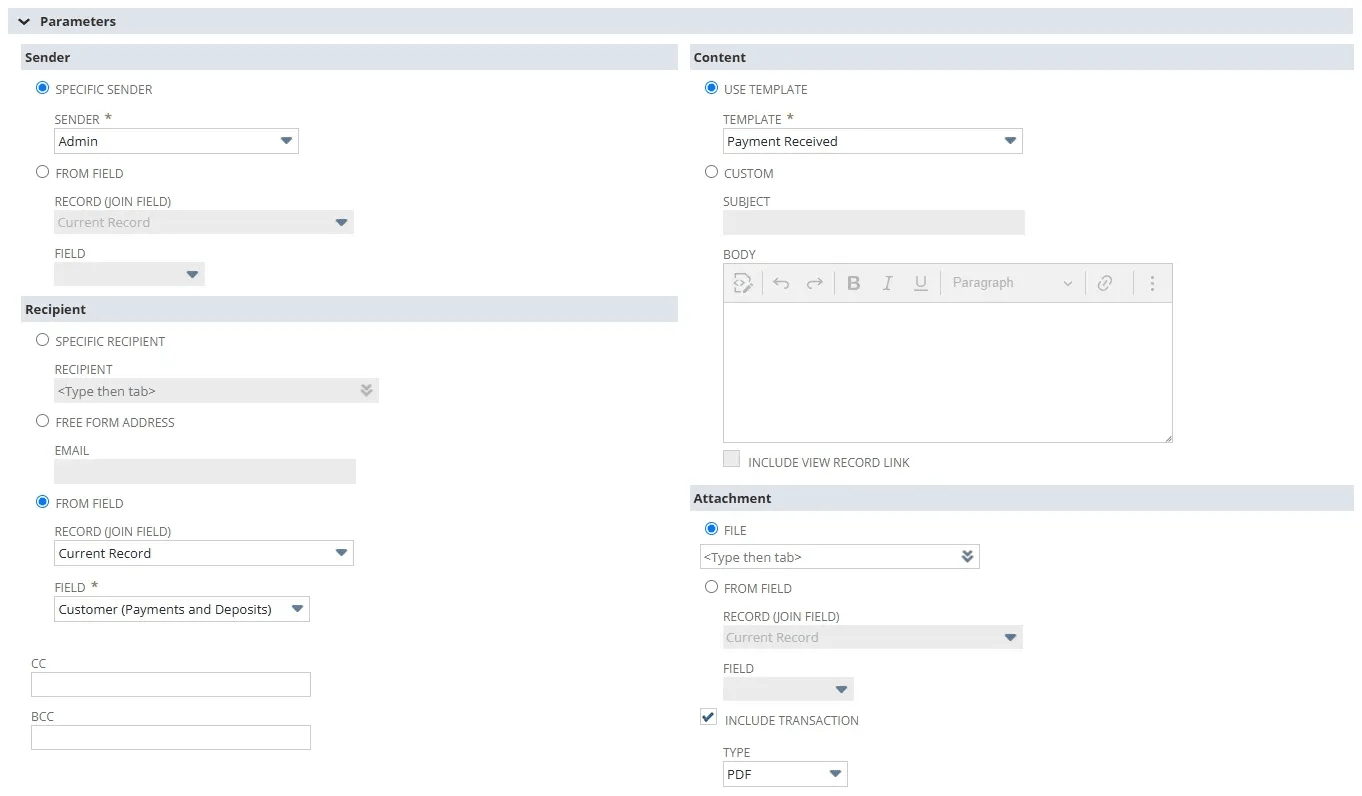This screenshot has height=796, width=1362.
Task: Select the Specific Sender radio button
Action: point(42,88)
